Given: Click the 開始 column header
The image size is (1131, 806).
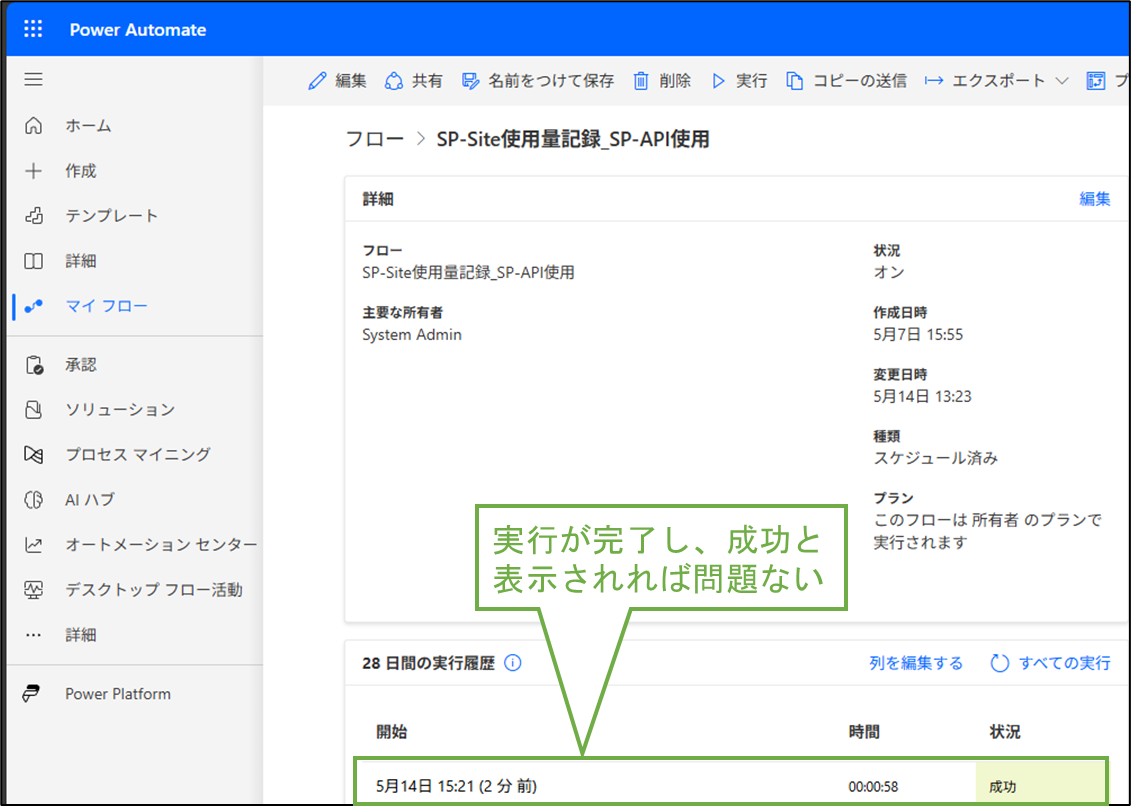Looking at the screenshot, I should click(392, 732).
